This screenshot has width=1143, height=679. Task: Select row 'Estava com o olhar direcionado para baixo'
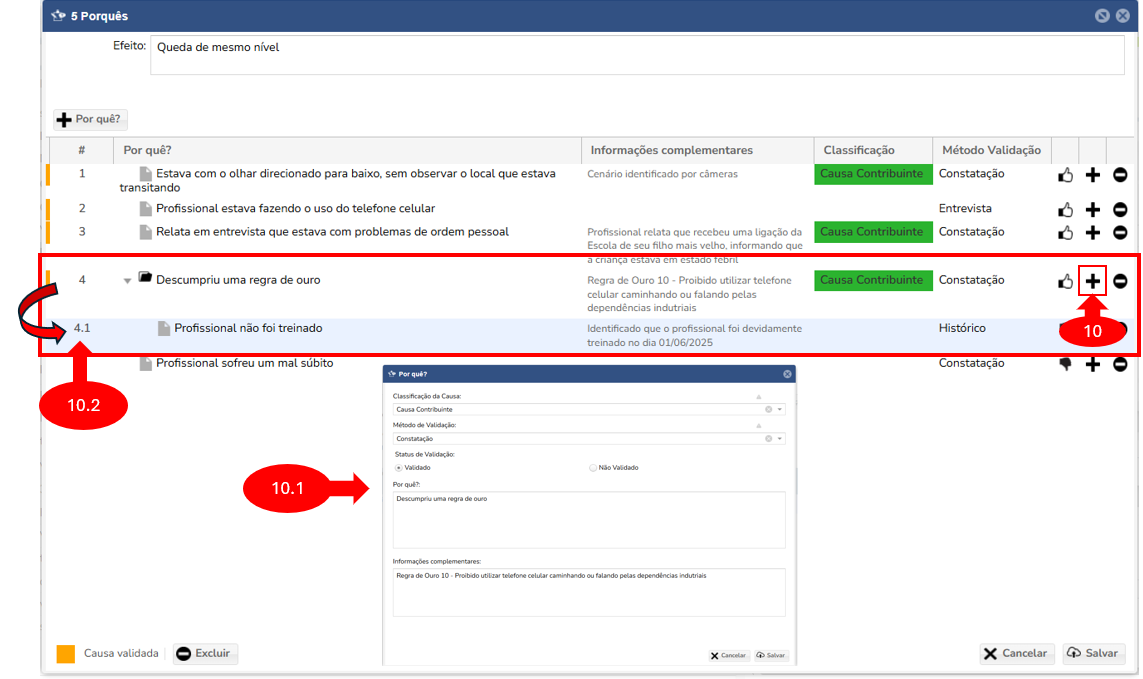click(590, 180)
